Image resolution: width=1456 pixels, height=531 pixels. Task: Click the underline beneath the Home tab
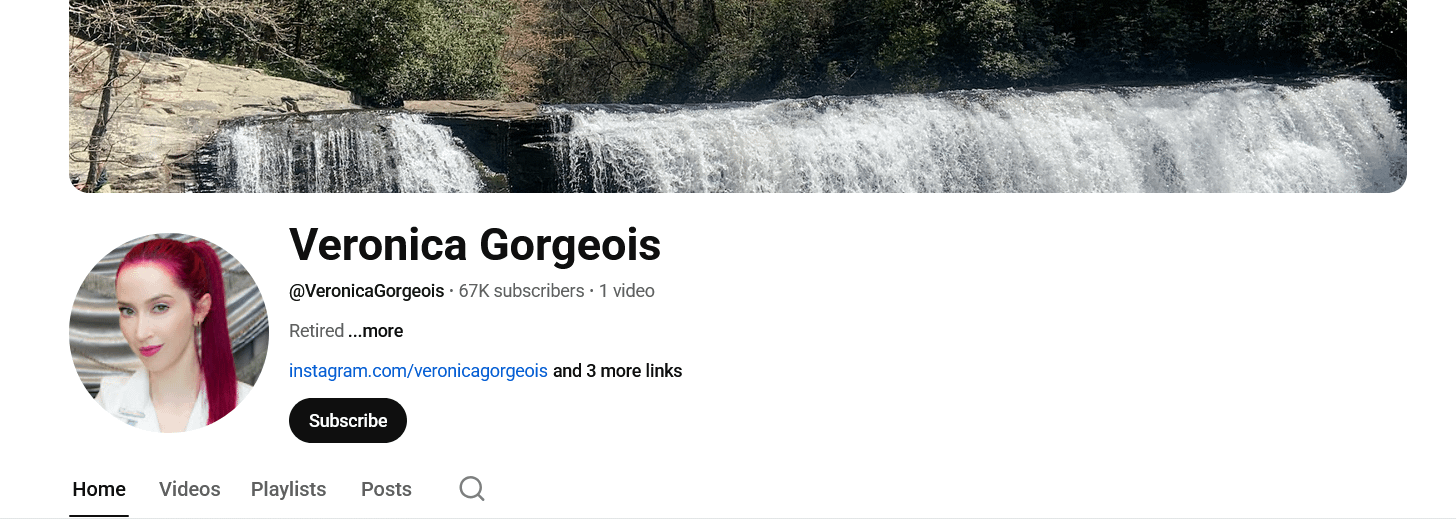99,515
